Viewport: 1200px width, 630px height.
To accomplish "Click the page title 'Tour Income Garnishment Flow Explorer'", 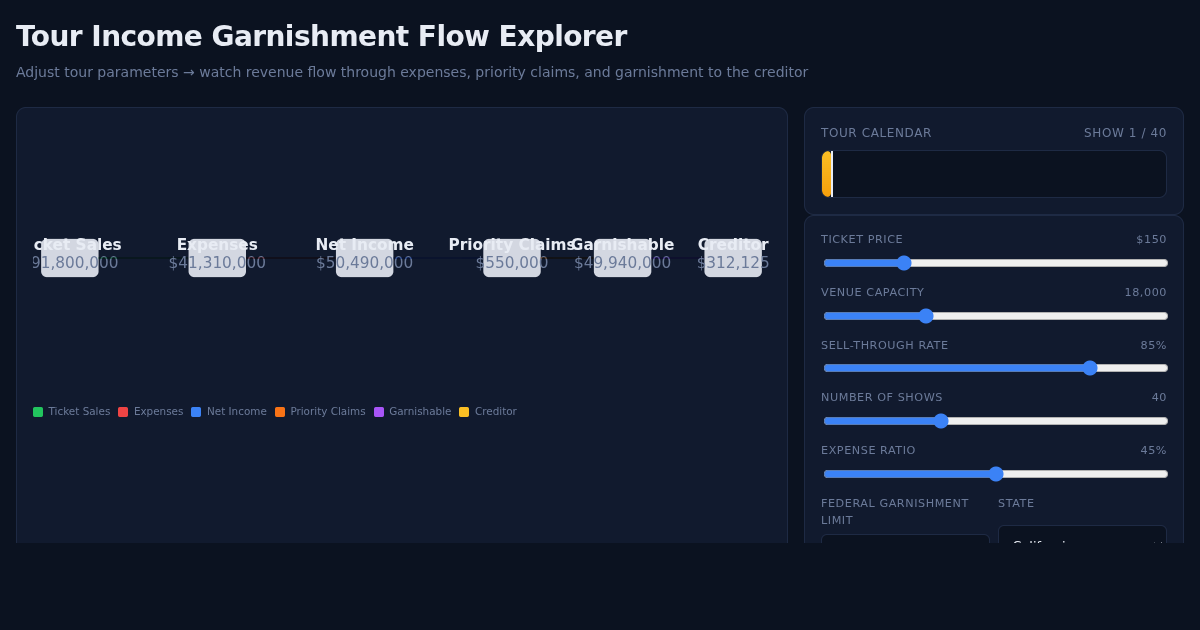I will [322, 38].
